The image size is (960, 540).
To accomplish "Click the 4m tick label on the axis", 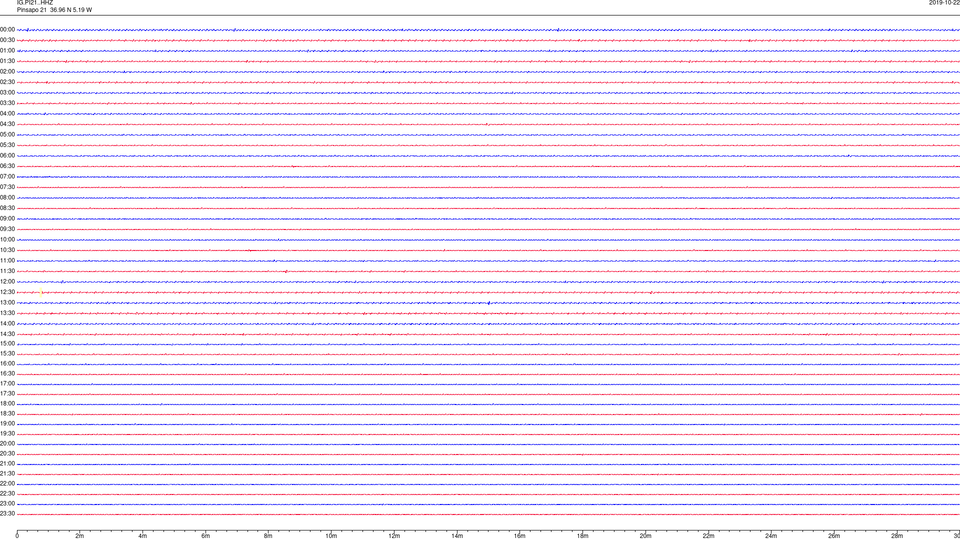I will [x=143, y=536].
